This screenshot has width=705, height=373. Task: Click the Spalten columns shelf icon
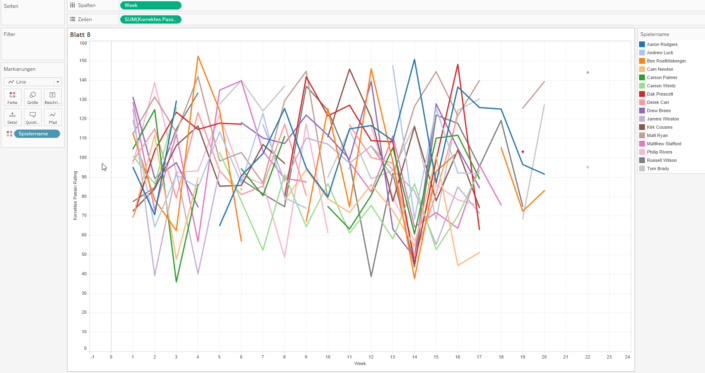pyautogui.click(x=73, y=5)
